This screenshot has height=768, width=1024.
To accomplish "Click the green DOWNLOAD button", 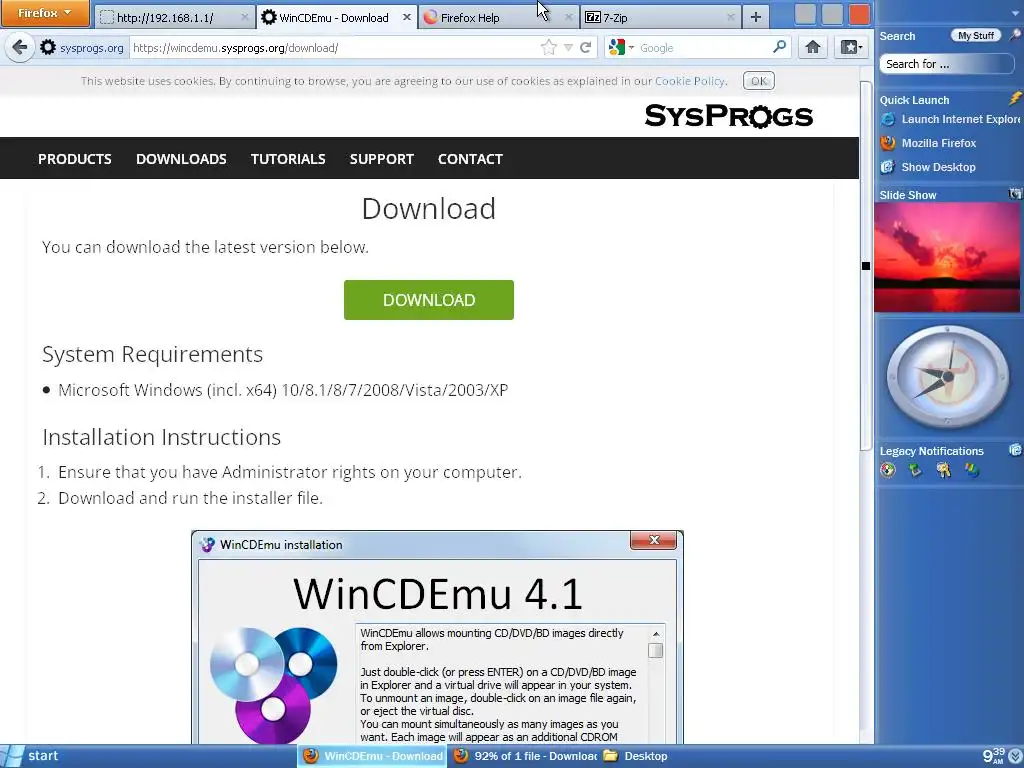I will 428,300.
